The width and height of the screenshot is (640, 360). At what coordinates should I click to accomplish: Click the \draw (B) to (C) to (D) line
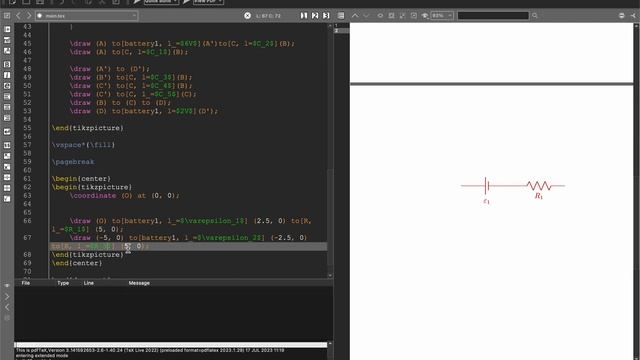pos(120,102)
